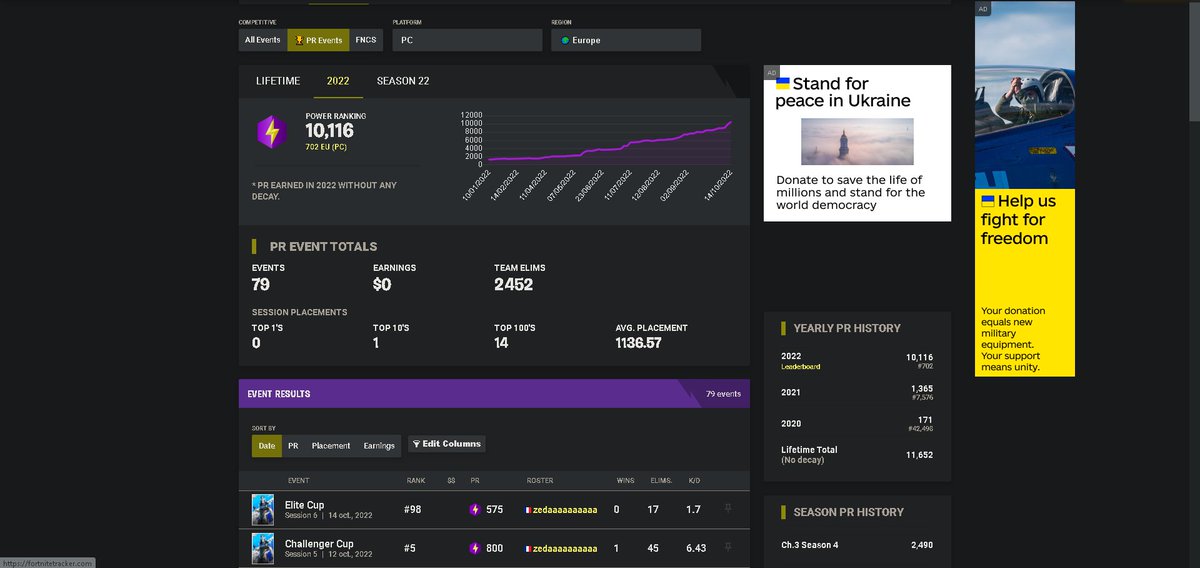The height and width of the screenshot is (568, 1200).
Task: Pin the Challenger Cup row
Action: 728,547
